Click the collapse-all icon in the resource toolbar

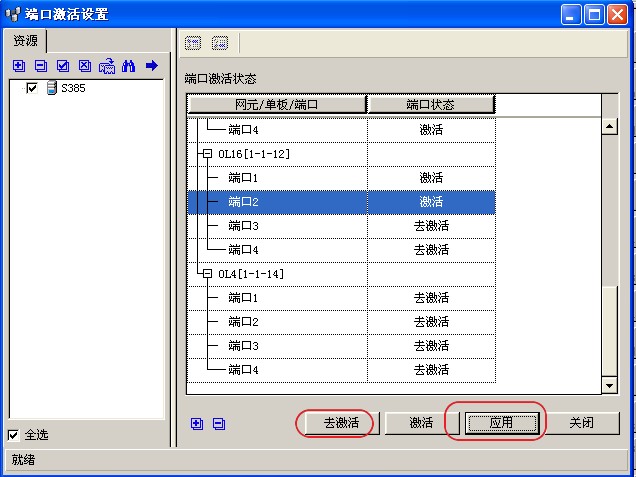coord(40,66)
